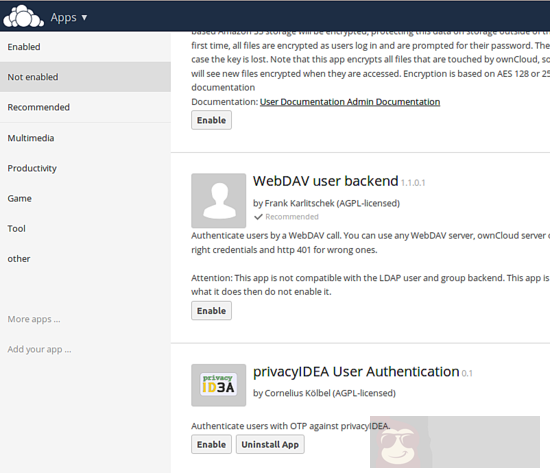Click the privacyIDEA app logo
Viewport: 550px width, 473px height.
tap(219, 385)
